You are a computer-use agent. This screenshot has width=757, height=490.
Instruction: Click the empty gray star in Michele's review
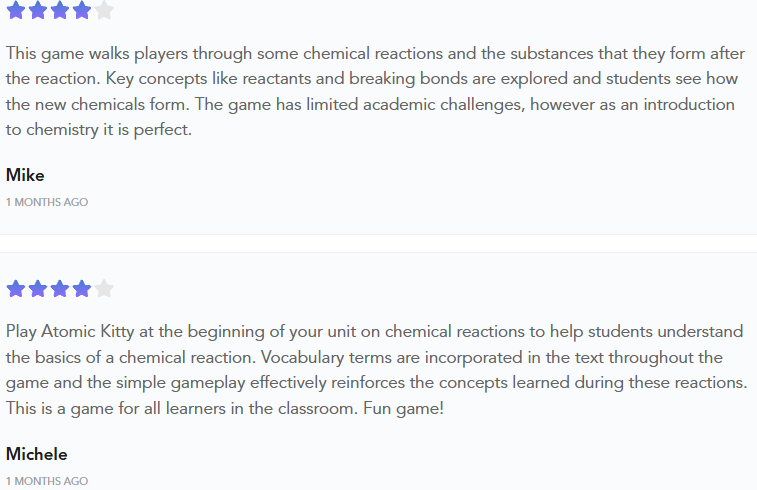coord(104,289)
